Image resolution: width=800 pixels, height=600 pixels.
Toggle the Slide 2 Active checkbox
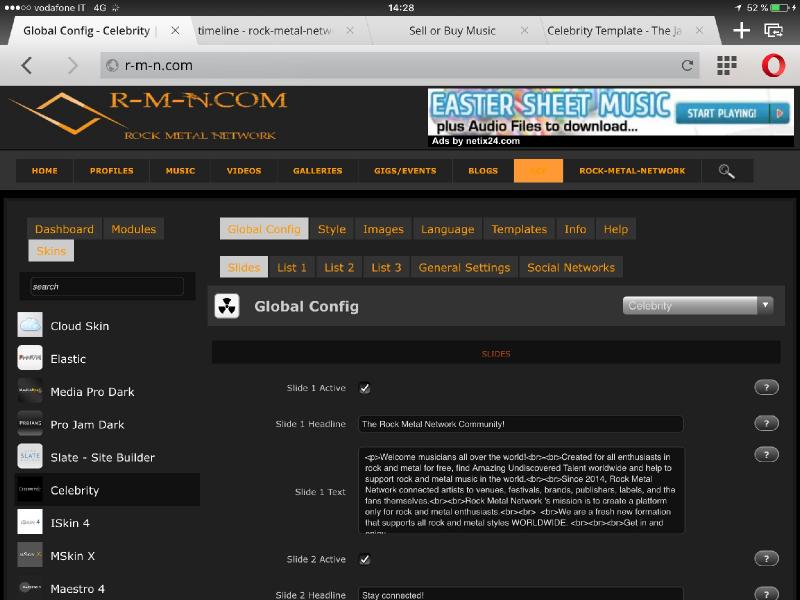(365, 560)
